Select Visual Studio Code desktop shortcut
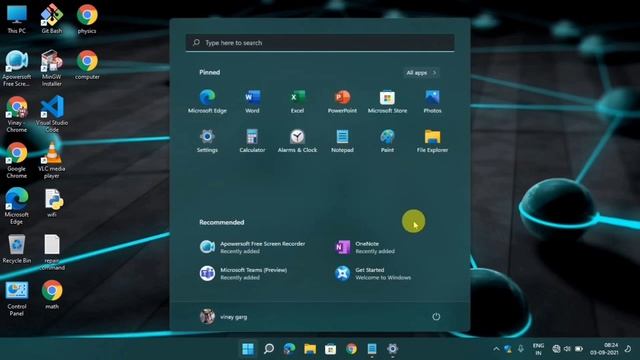This screenshot has height=360, width=640. tap(52, 114)
